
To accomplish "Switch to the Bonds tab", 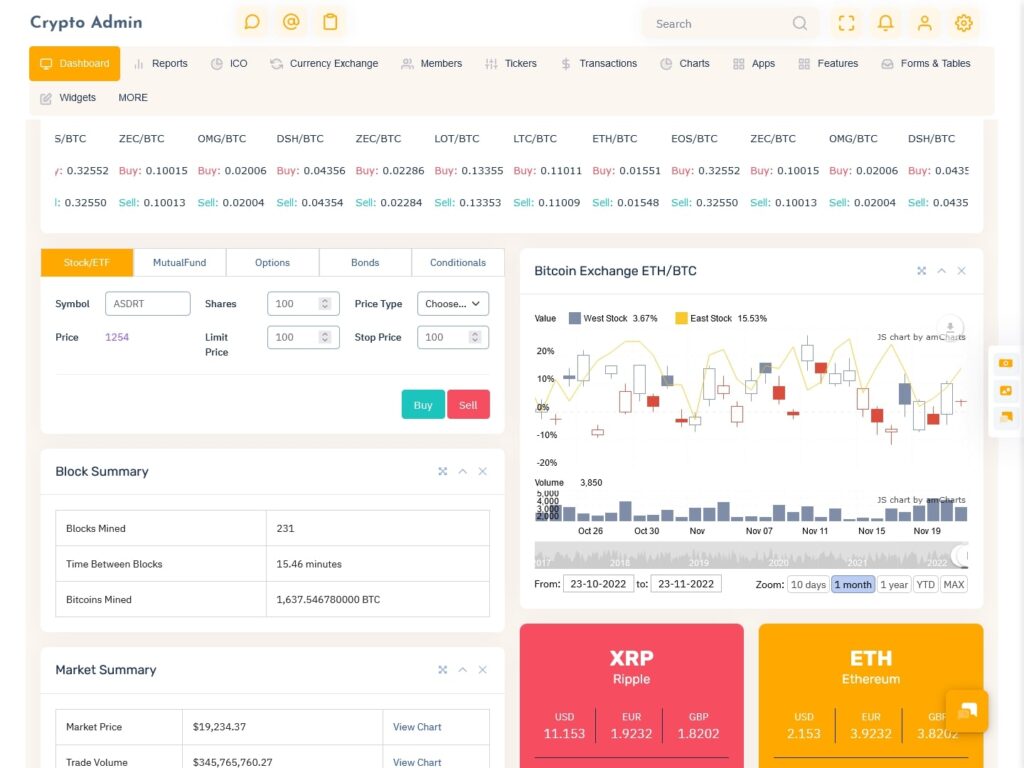I will pyautogui.click(x=365, y=263).
